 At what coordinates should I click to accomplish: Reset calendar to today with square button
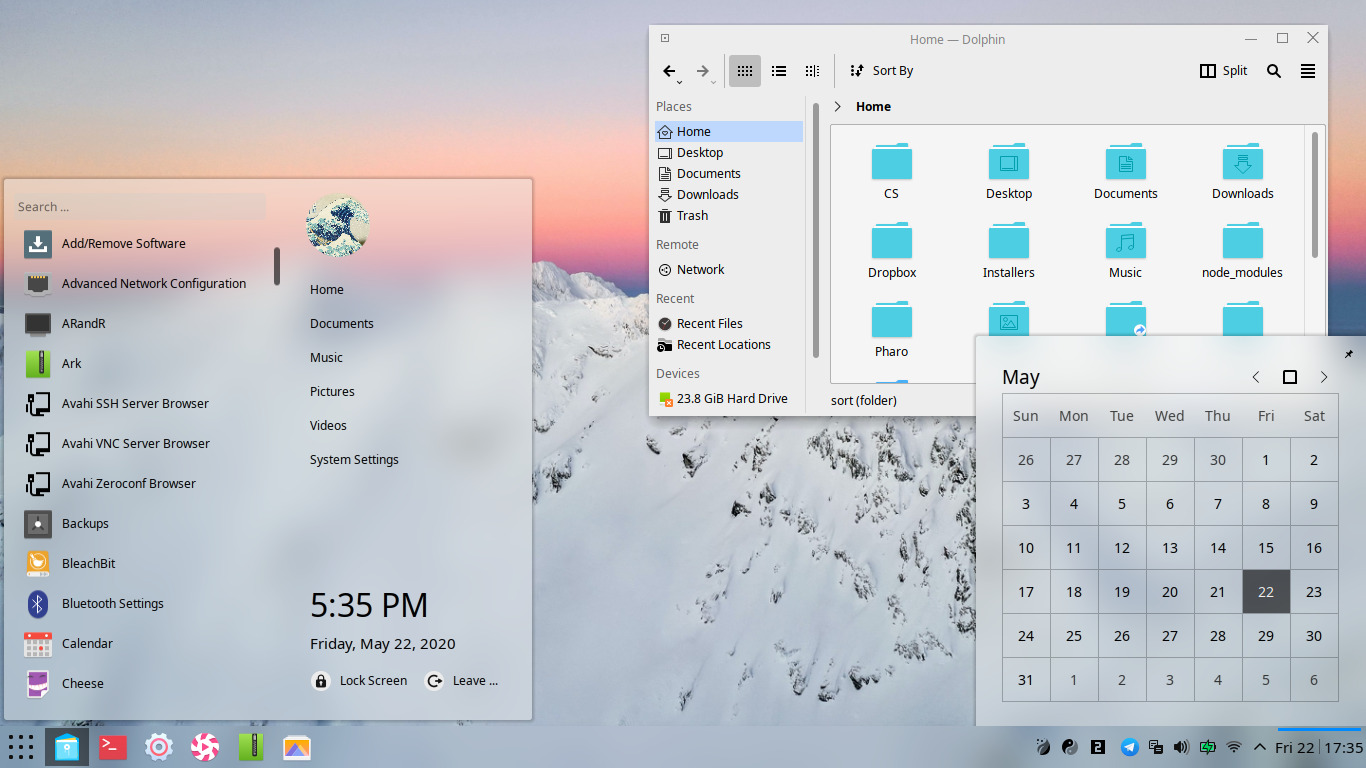(1290, 377)
